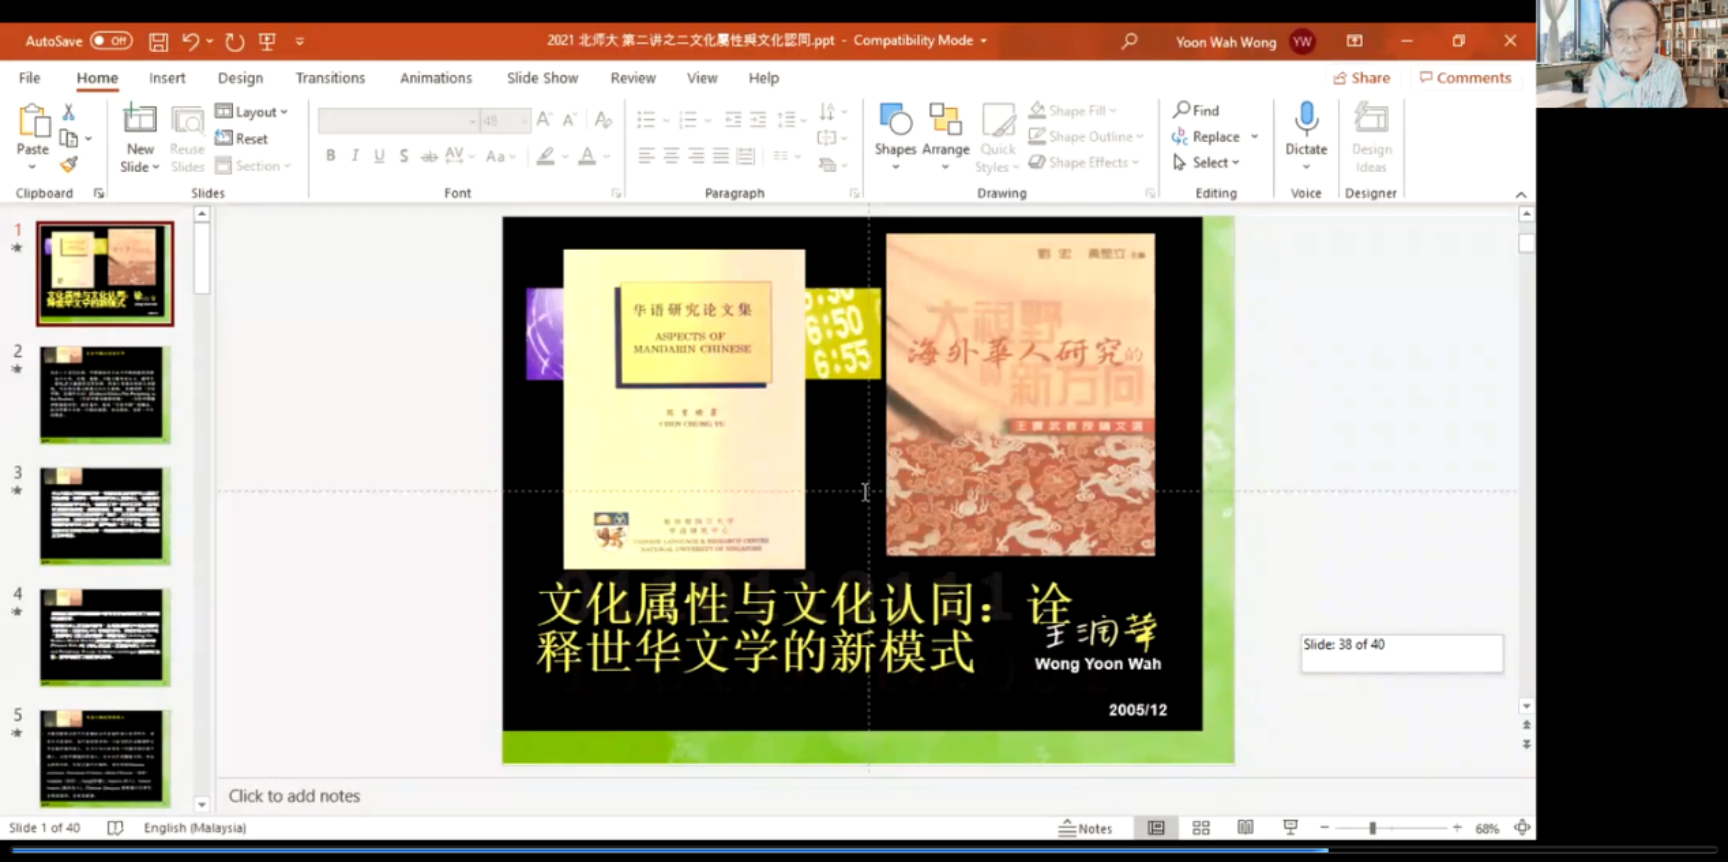Viewport: 1728px width, 863px height.
Task: Open the Transitions ribbon tab
Action: tap(330, 78)
